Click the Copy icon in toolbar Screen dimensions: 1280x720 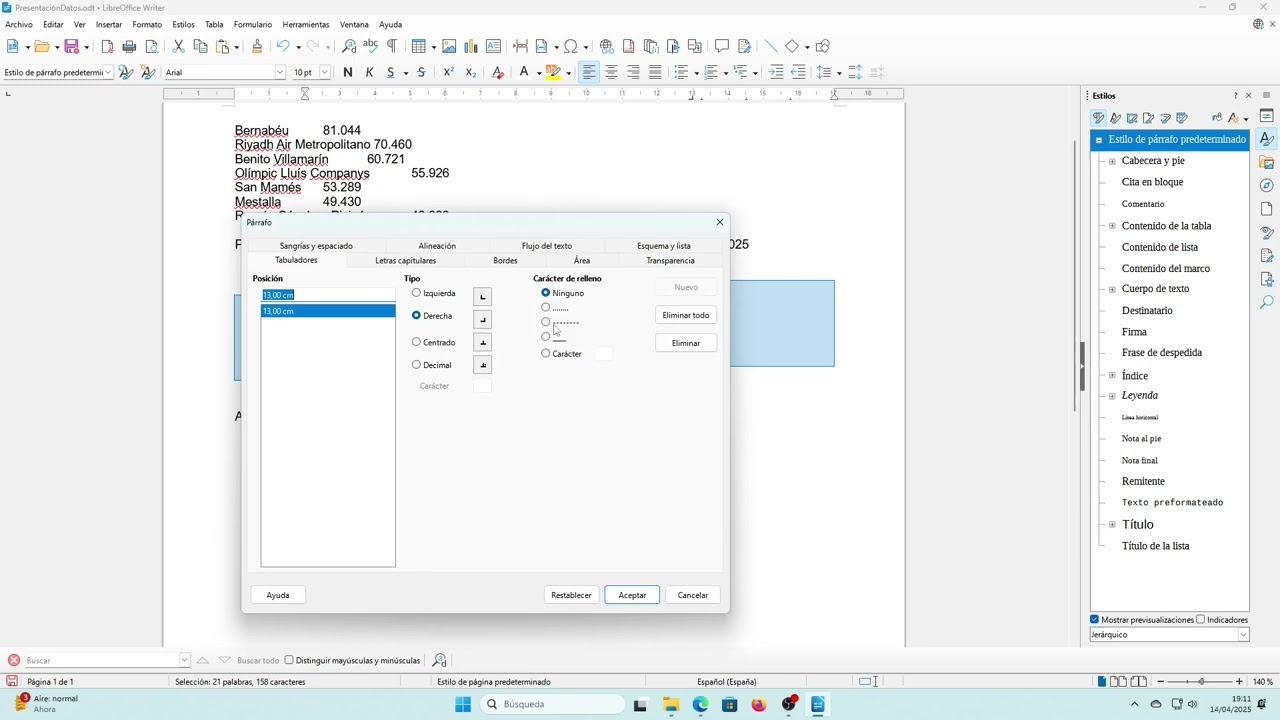tap(200, 46)
